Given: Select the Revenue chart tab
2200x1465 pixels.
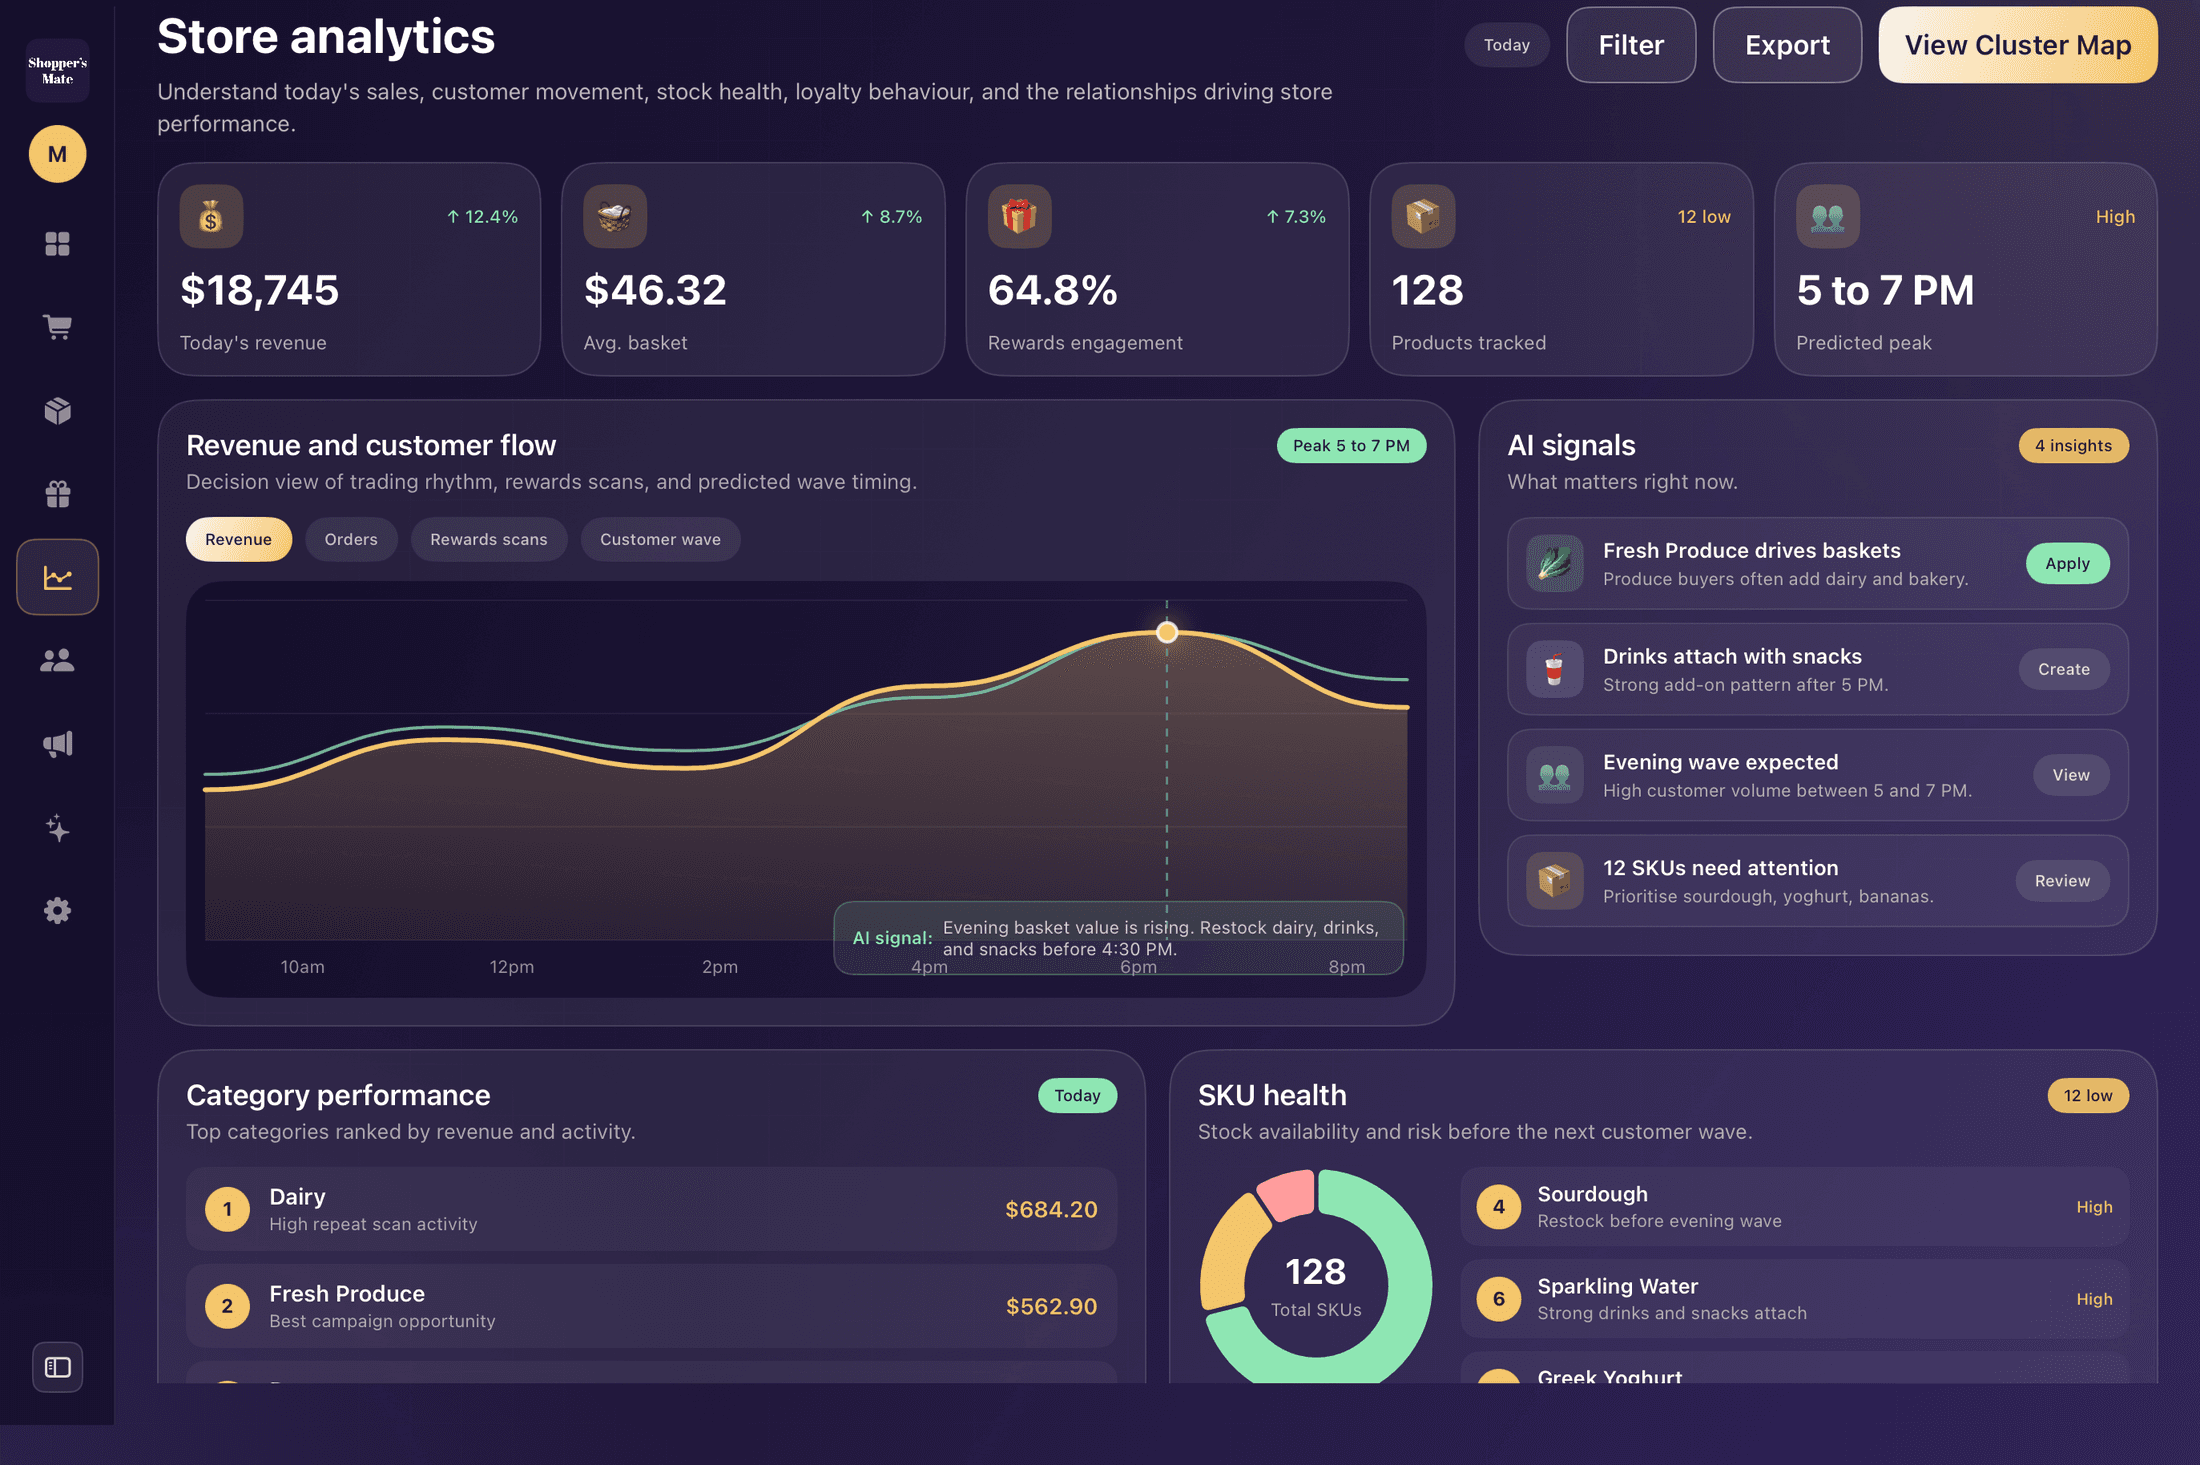Looking at the screenshot, I should coord(238,539).
